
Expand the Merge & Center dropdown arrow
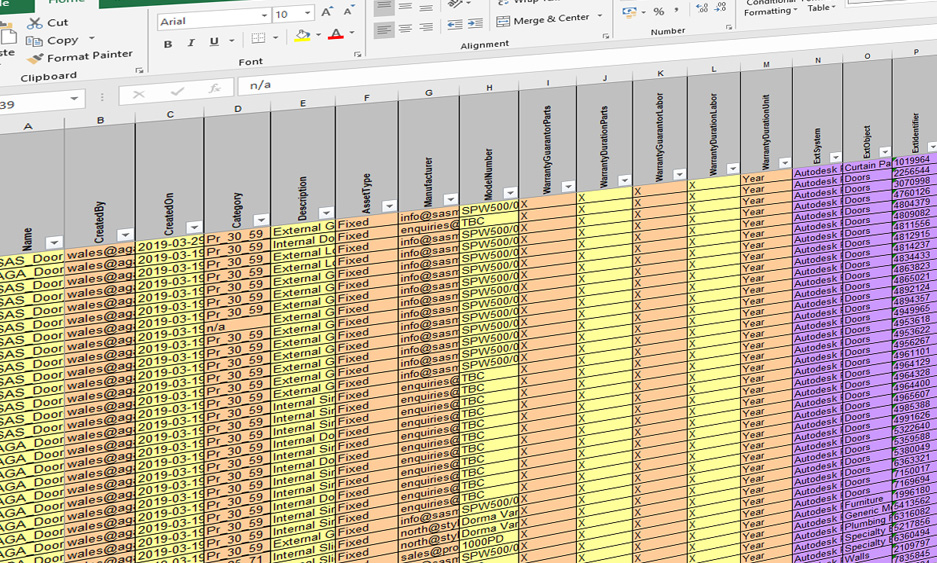pyautogui.click(x=599, y=16)
